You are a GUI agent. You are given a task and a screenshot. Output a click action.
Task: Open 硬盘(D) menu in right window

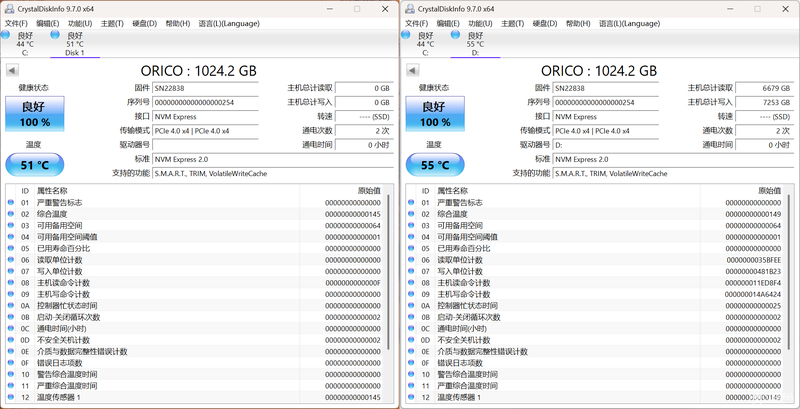545,23
